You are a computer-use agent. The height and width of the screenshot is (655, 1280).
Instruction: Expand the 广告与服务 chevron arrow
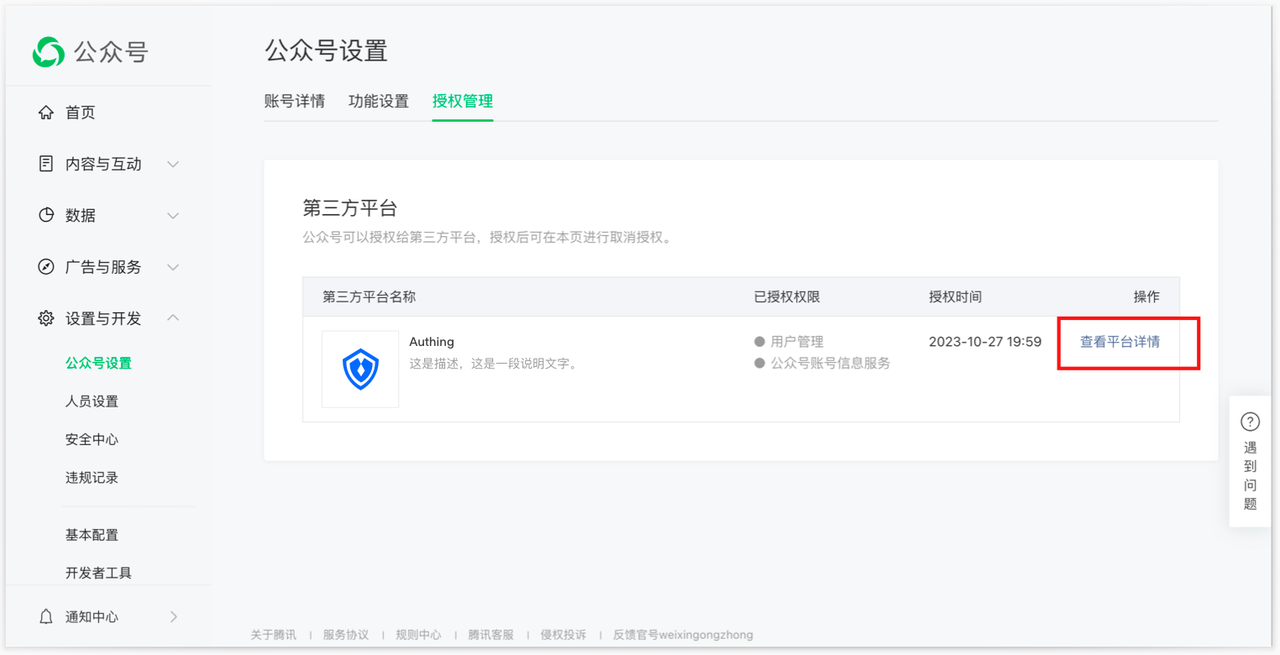coord(173,267)
